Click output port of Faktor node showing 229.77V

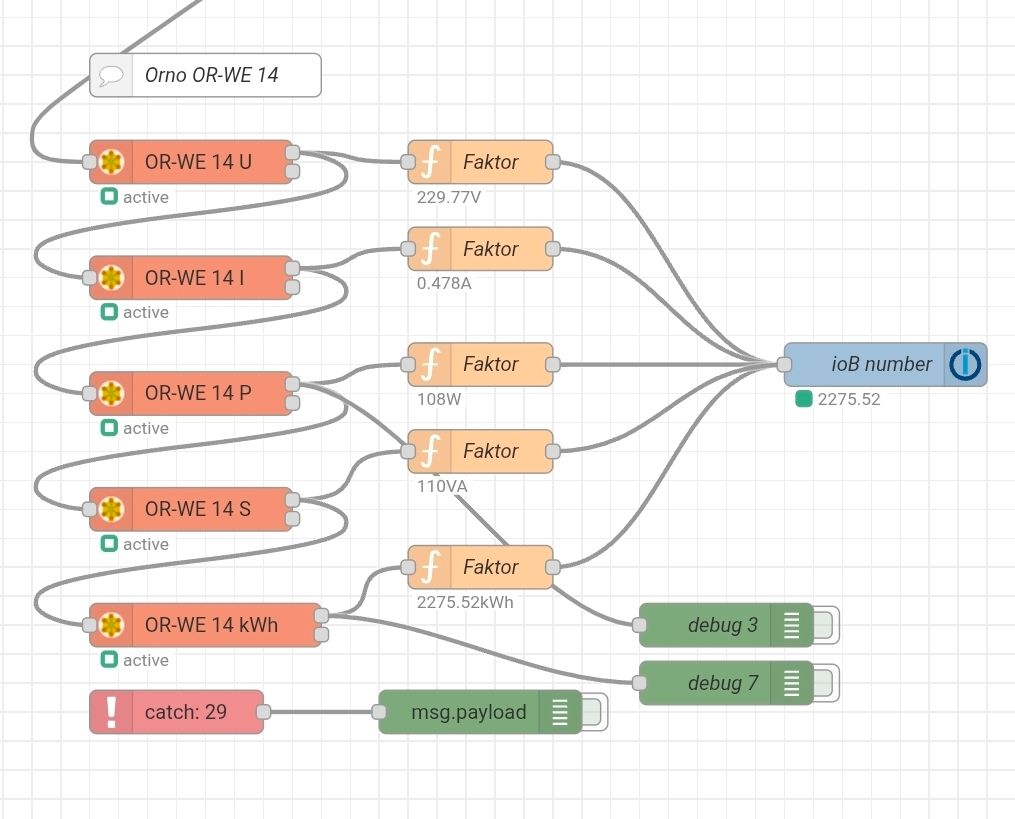[x=553, y=162]
